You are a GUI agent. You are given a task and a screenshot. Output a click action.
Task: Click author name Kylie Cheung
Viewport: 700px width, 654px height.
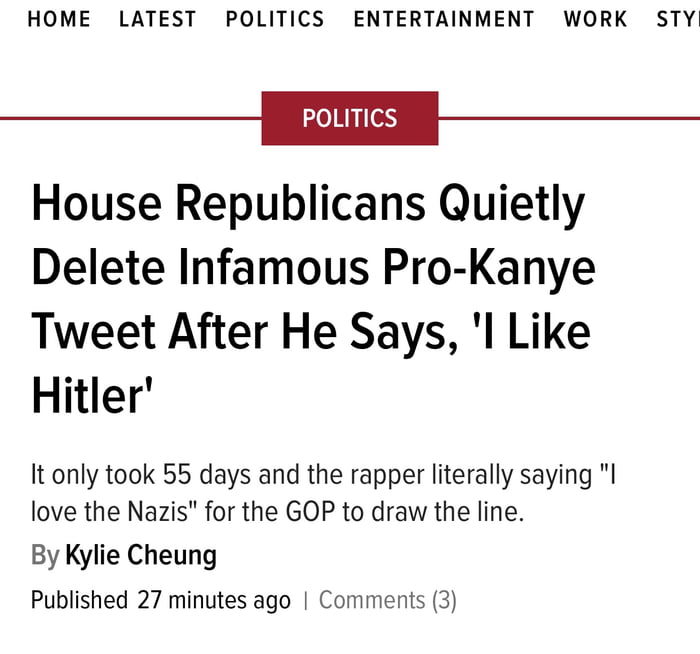click(x=140, y=555)
